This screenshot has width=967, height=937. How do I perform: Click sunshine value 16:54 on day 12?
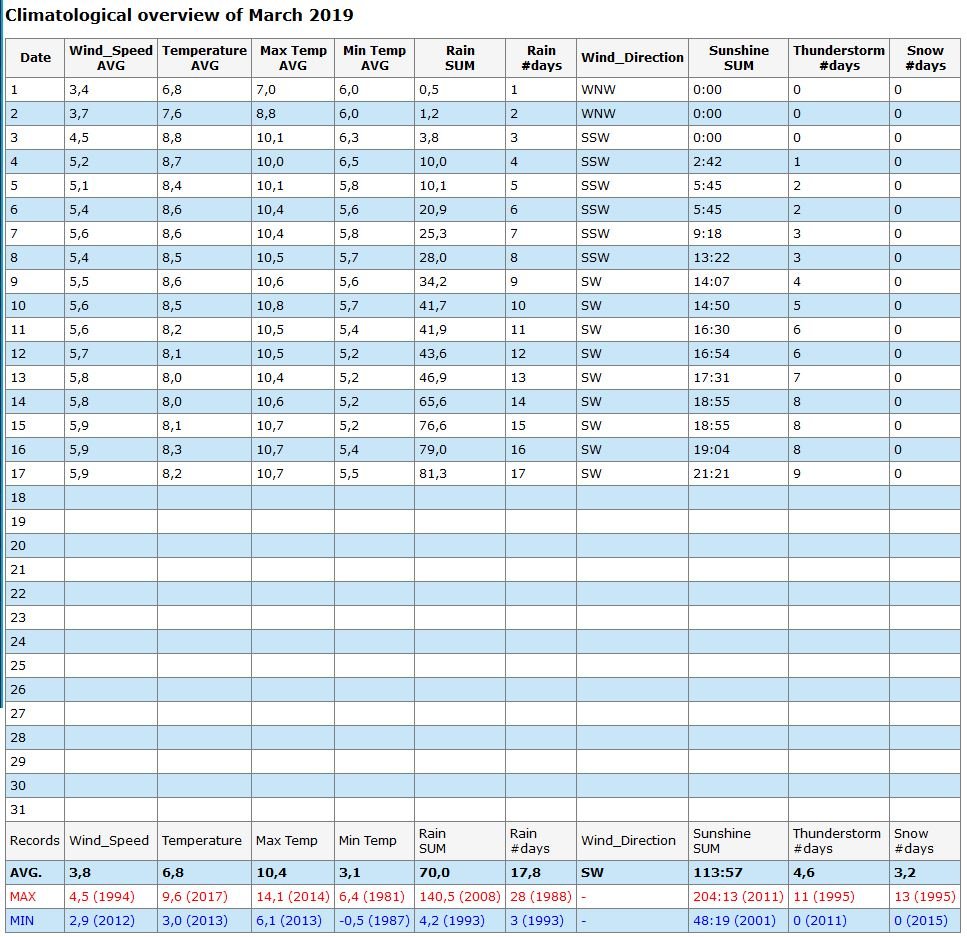(x=711, y=354)
